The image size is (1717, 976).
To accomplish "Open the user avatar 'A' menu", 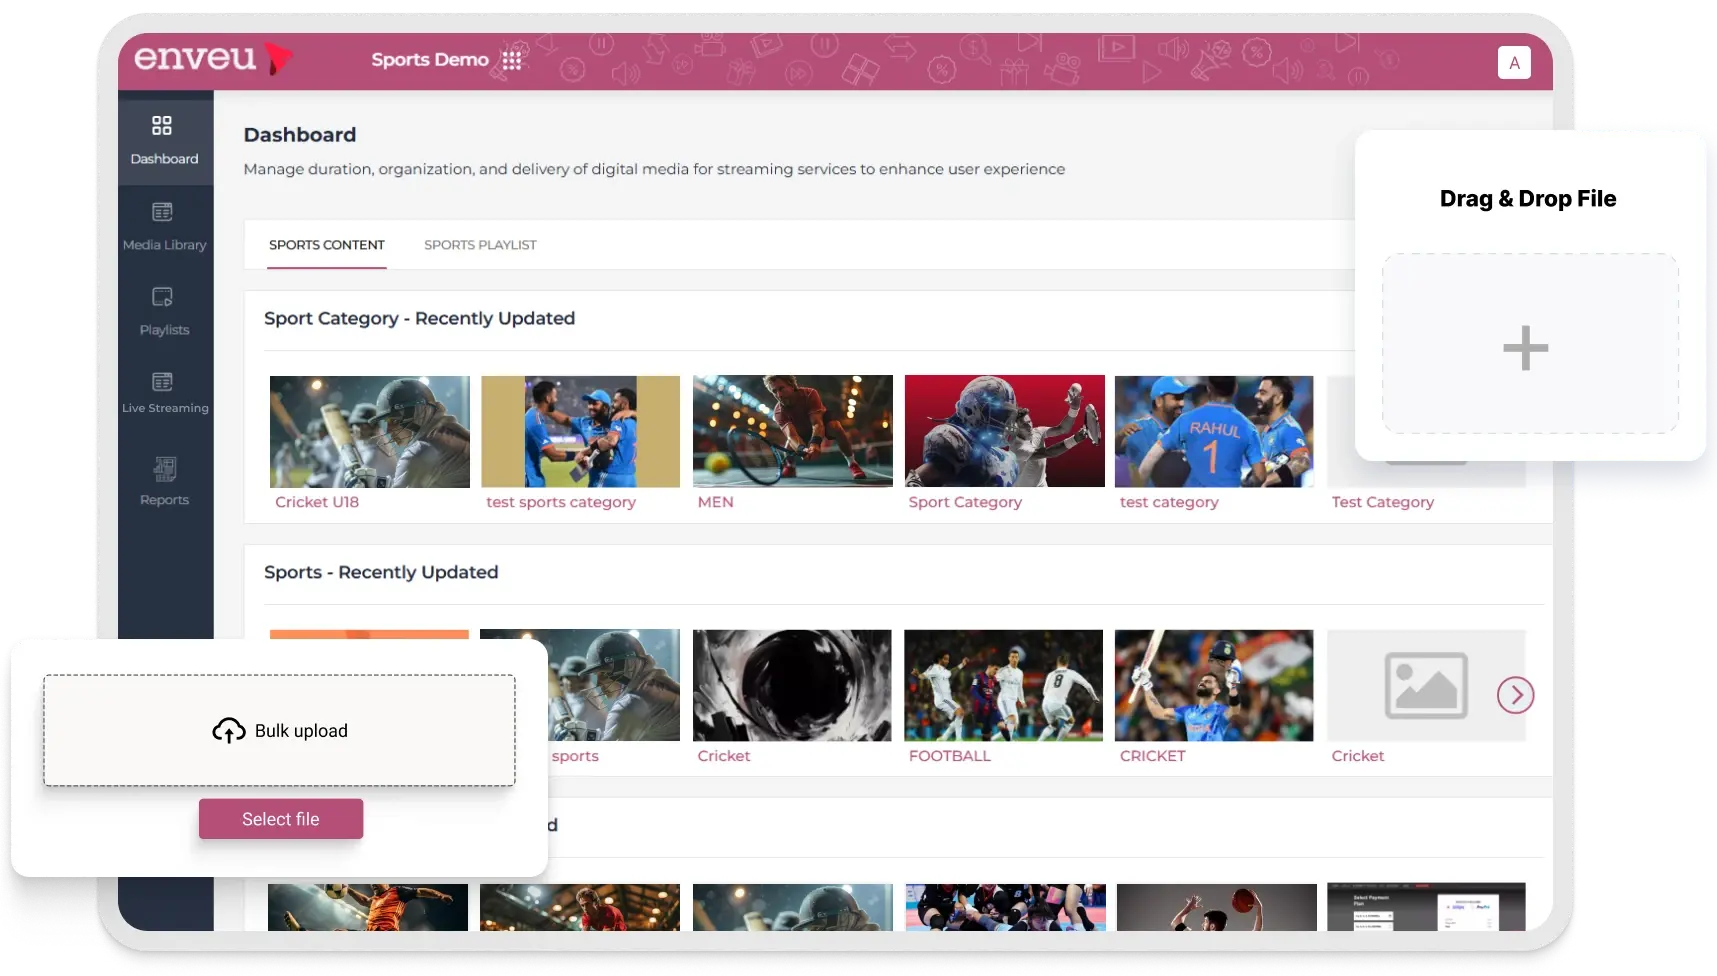I will pos(1514,62).
